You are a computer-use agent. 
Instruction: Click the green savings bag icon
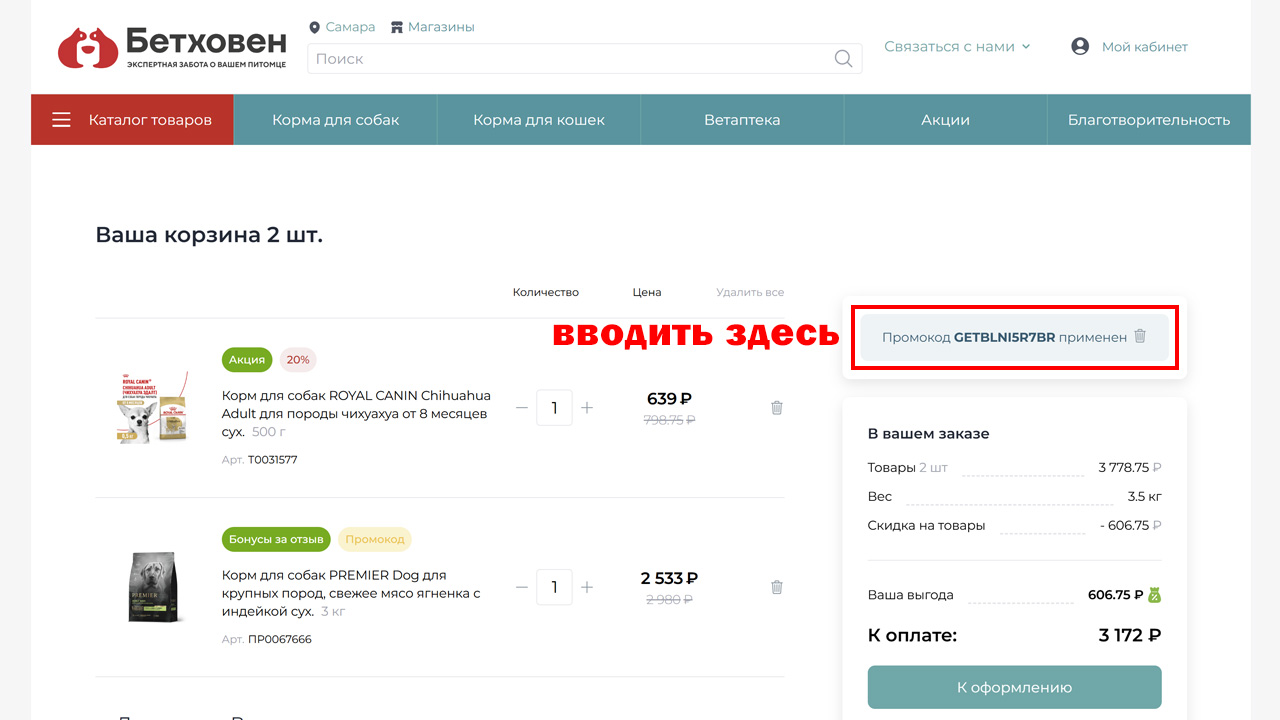click(x=1154, y=595)
